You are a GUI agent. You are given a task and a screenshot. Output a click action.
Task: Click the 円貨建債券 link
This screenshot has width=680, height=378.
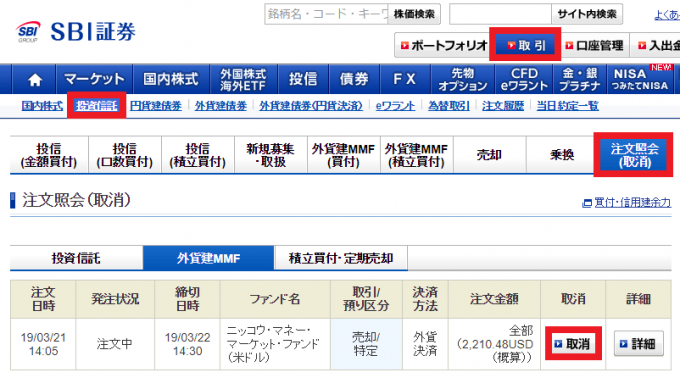[156, 106]
